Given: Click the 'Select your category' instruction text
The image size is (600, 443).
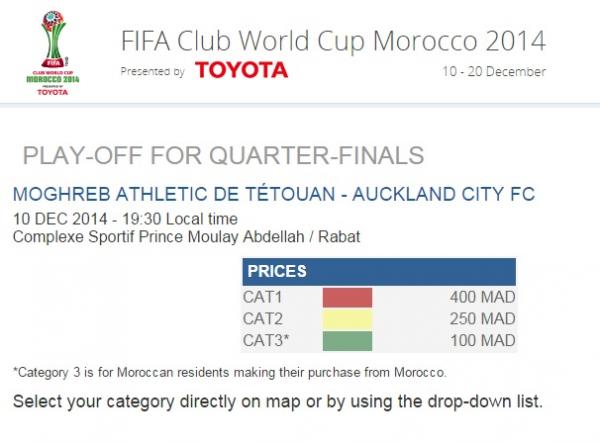Looking at the screenshot, I should point(277,401).
